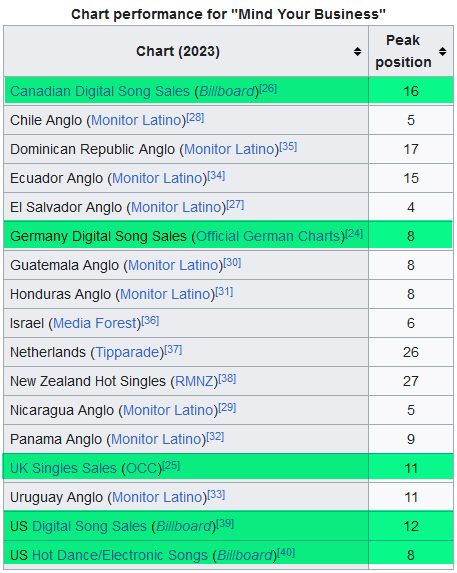Image resolution: width=457 pixels, height=573 pixels.
Task: Click the Chart (2023) column header
Action: pyautogui.click(x=178, y=52)
